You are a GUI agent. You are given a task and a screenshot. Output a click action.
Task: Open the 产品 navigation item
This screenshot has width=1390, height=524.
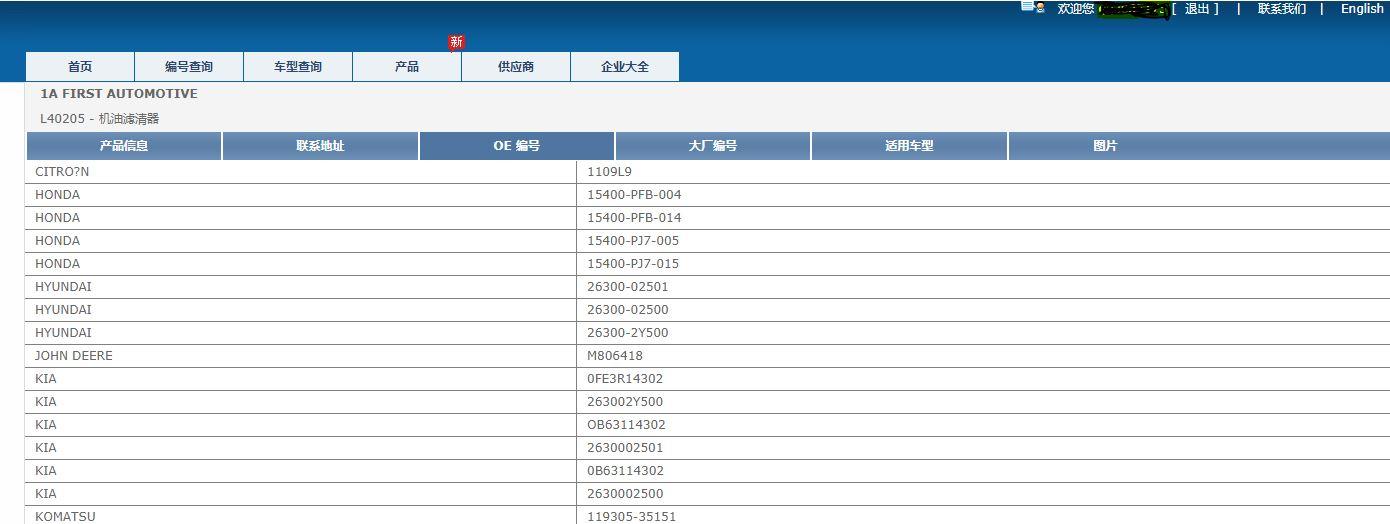[x=407, y=67]
